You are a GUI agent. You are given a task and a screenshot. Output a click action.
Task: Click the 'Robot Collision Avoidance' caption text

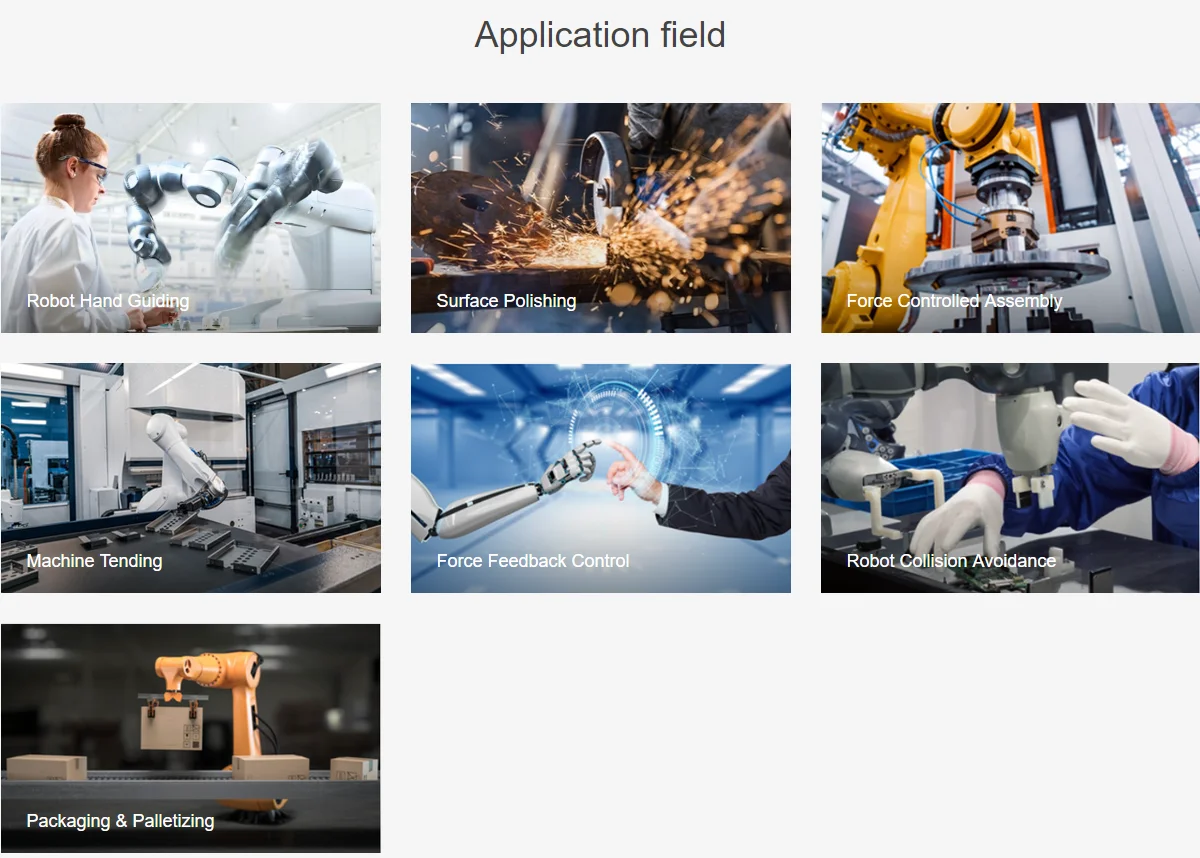[x=951, y=561]
